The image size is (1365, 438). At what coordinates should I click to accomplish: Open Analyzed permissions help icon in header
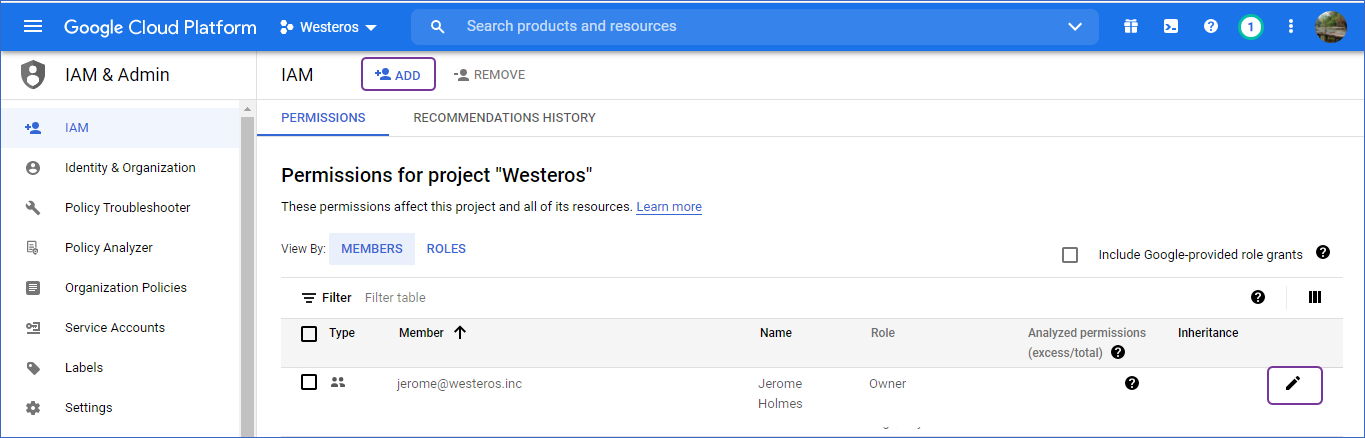click(x=1118, y=352)
